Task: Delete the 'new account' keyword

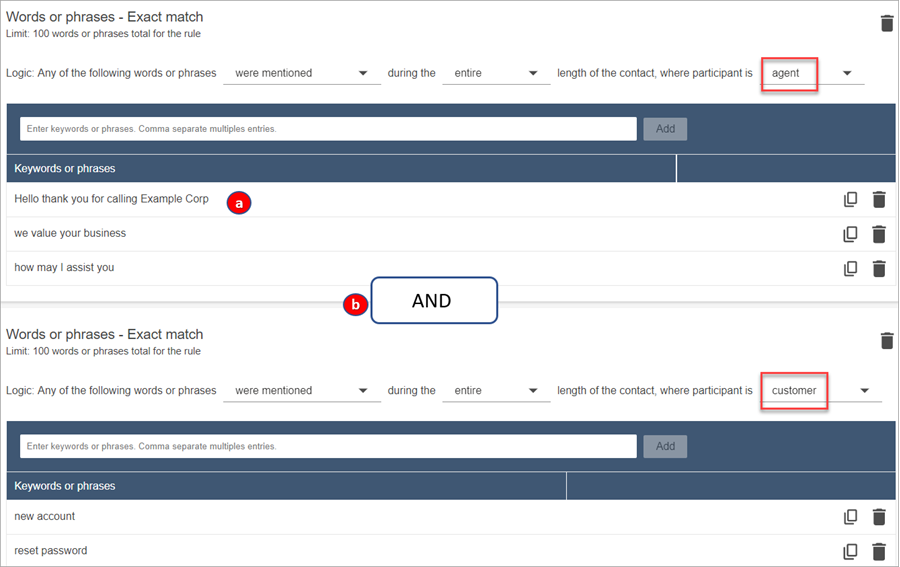Action: click(879, 517)
